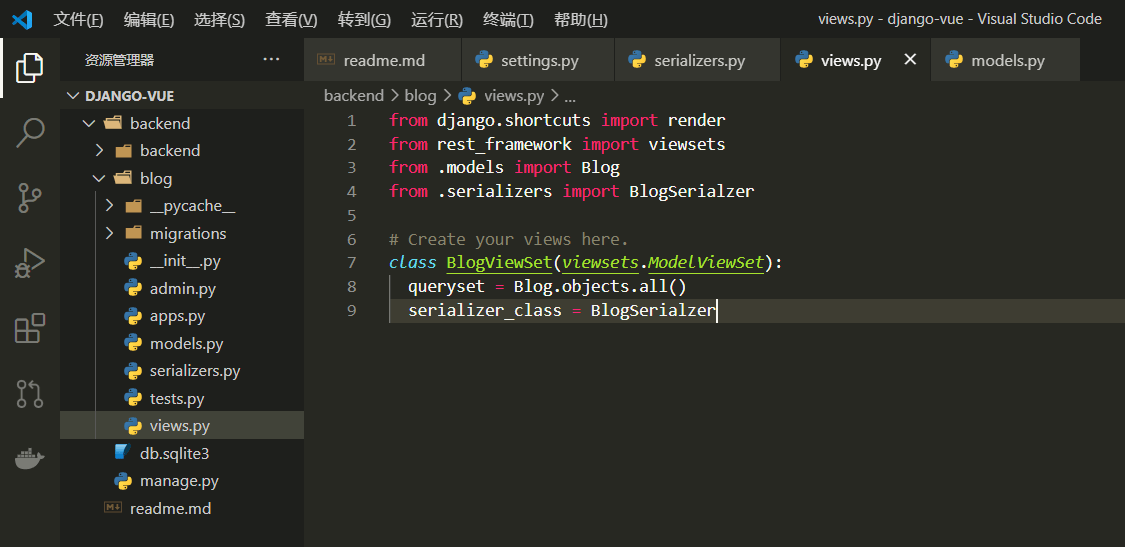Collapse the DJANGO-VUE root section
Image resolution: width=1125 pixels, height=547 pixels.
72,96
